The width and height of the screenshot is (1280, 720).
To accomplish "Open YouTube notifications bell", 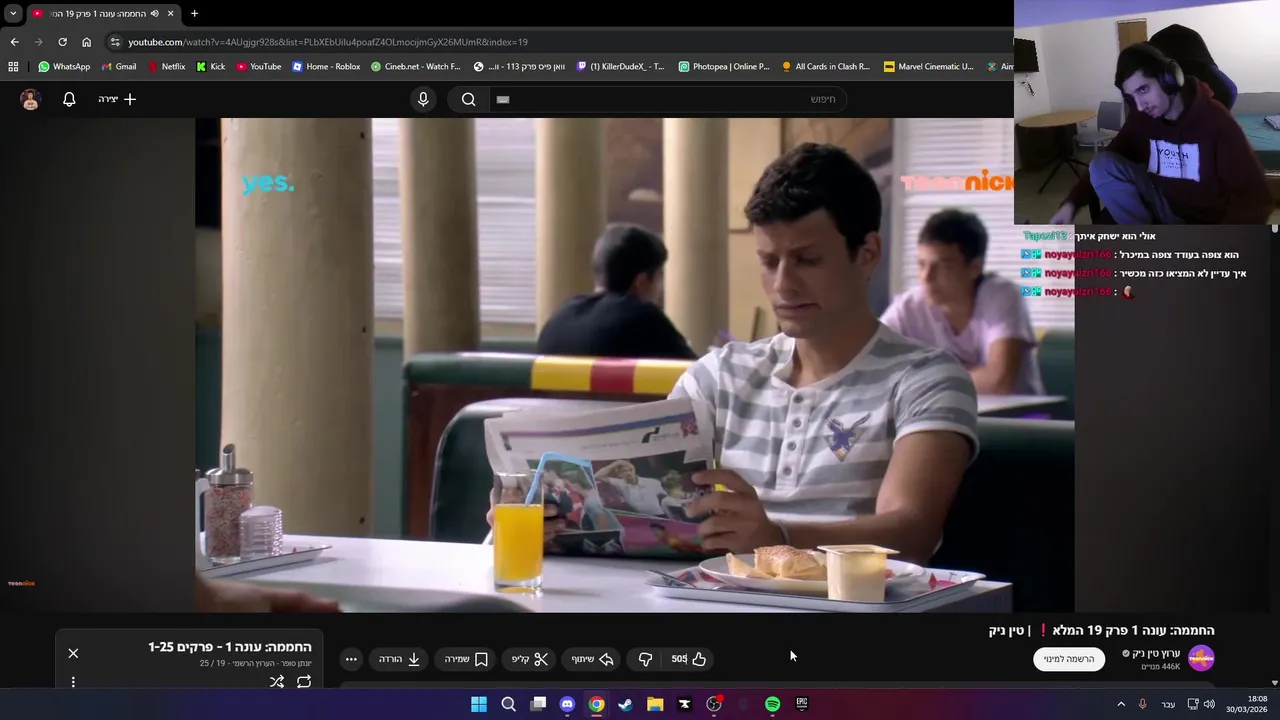I will [x=69, y=99].
